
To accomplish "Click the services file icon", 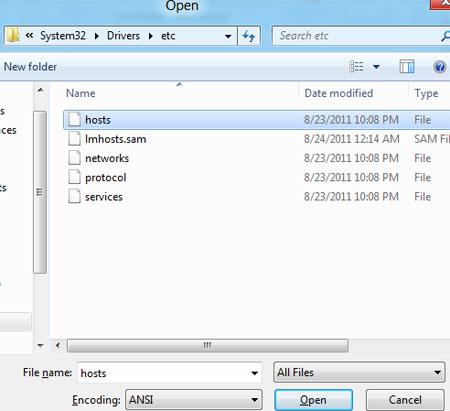I will [x=75, y=196].
